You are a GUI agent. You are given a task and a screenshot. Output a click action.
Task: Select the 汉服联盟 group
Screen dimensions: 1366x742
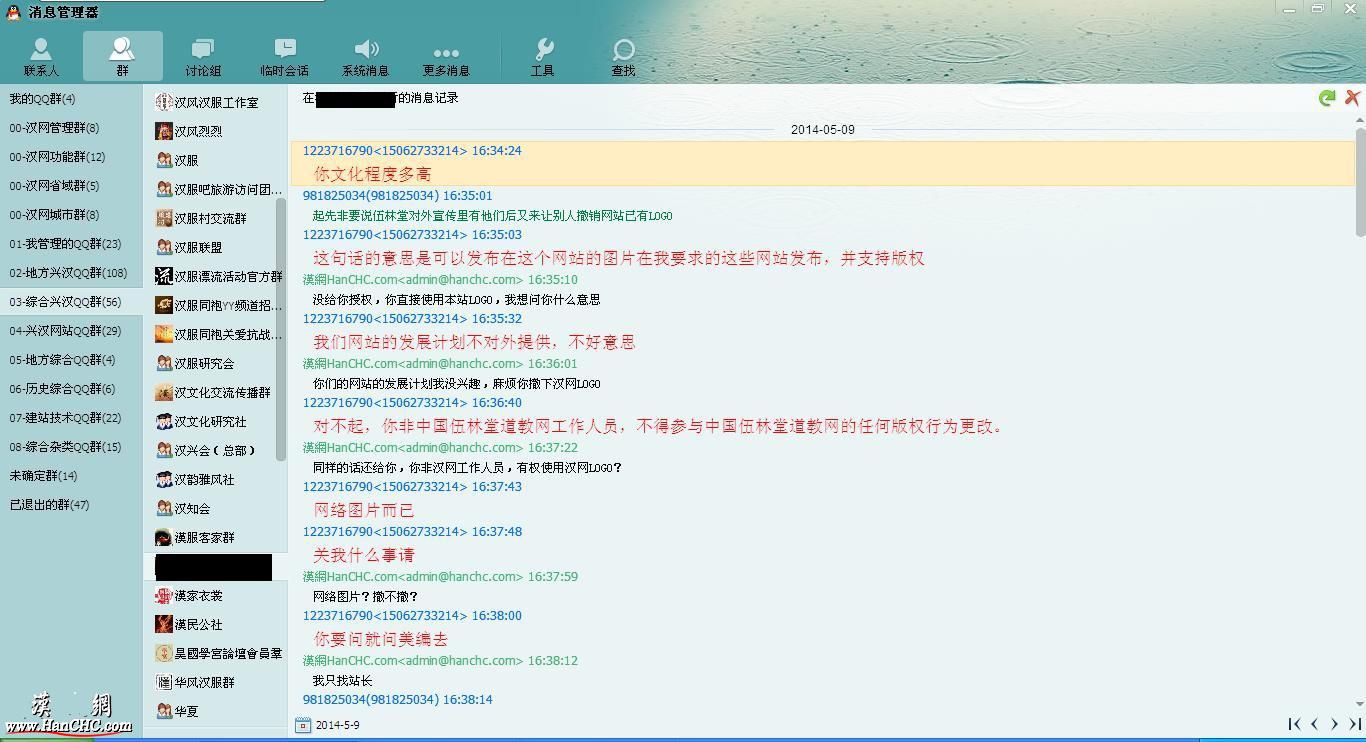[x=198, y=247]
